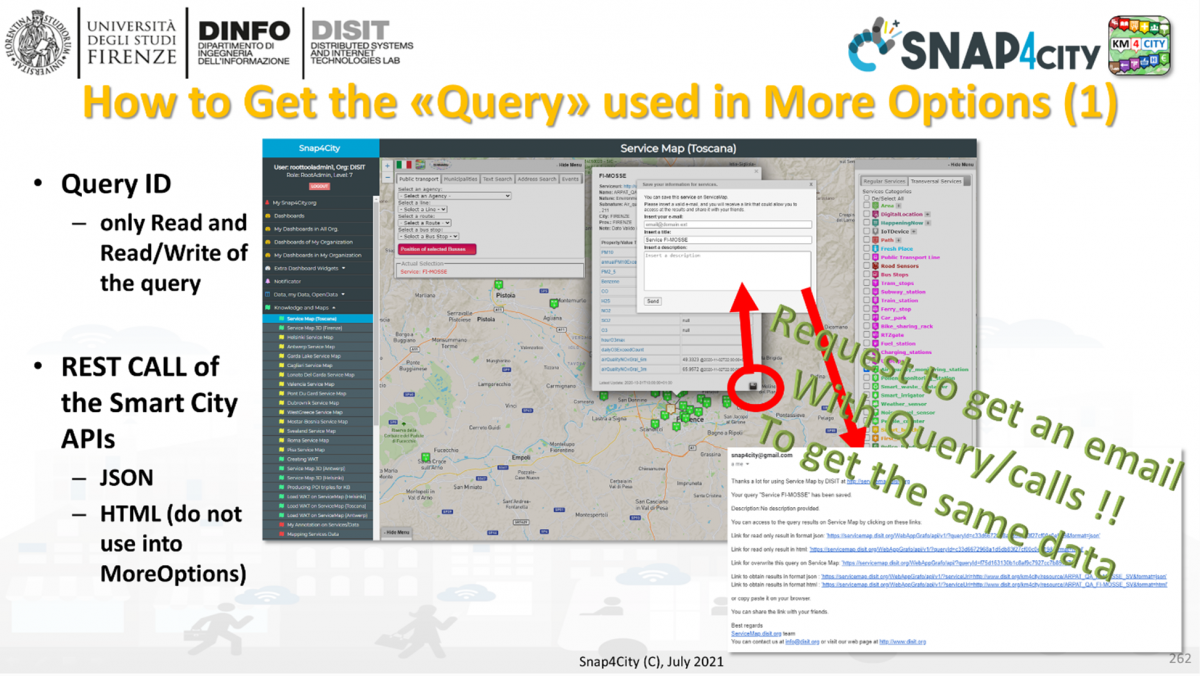Open the Select a Route dropdown
The height and width of the screenshot is (676, 1200).
coord(425,223)
